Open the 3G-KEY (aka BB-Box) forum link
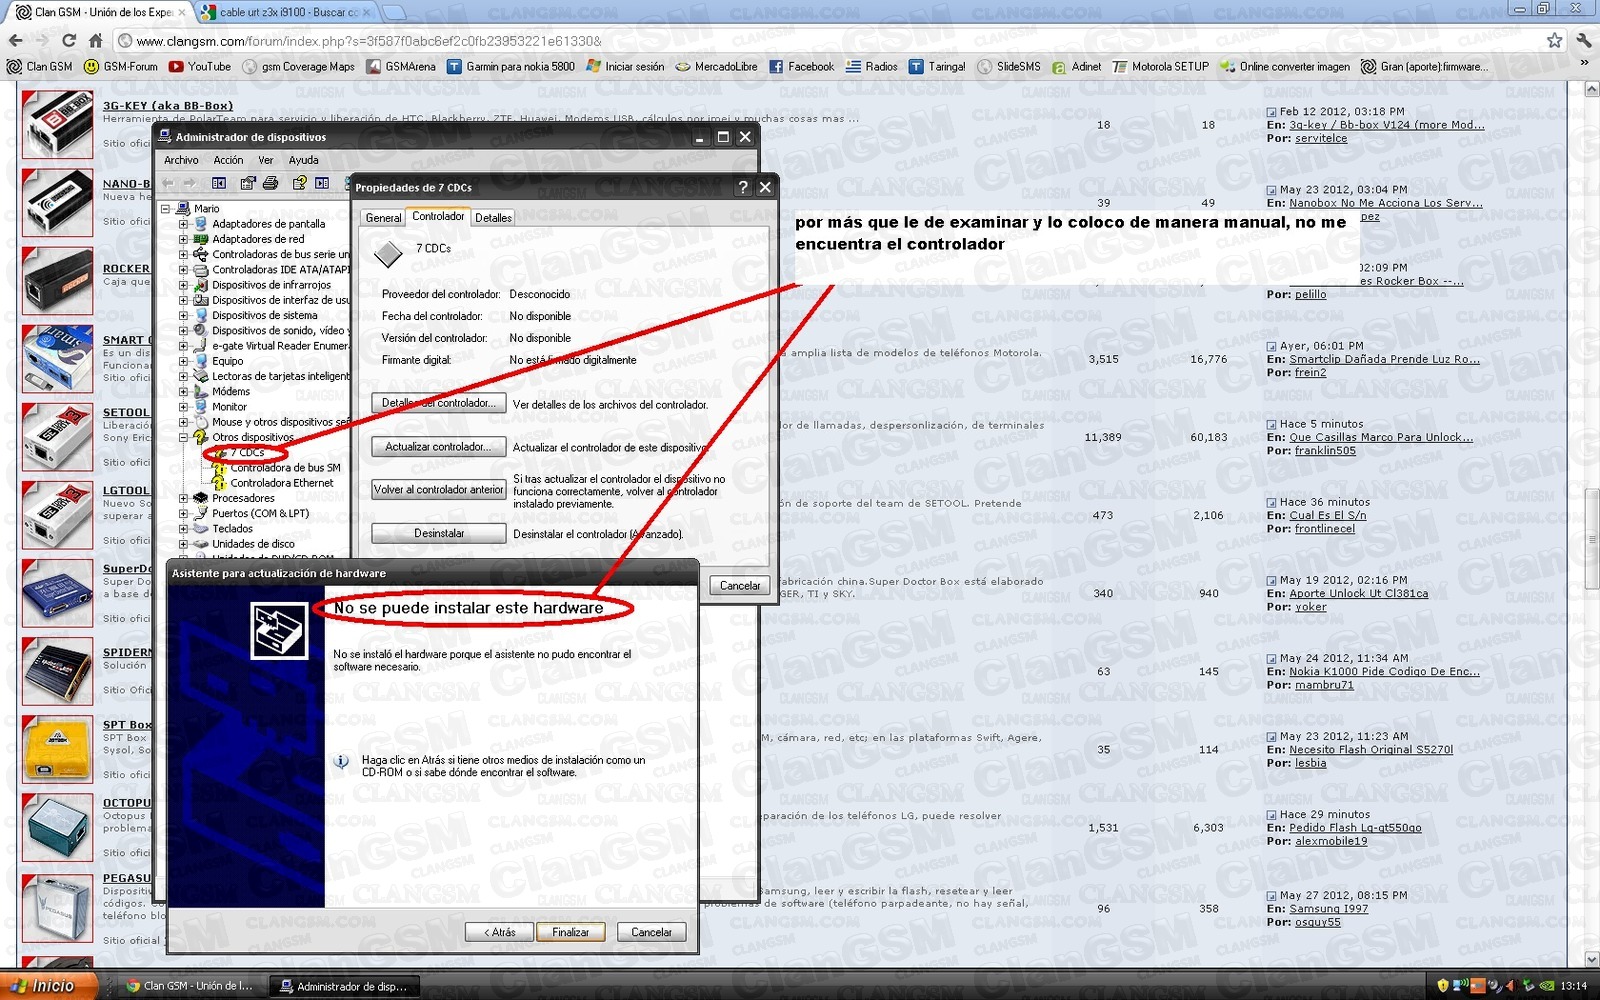Image resolution: width=1600 pixels, height=1000 pixels. [168, 105]
